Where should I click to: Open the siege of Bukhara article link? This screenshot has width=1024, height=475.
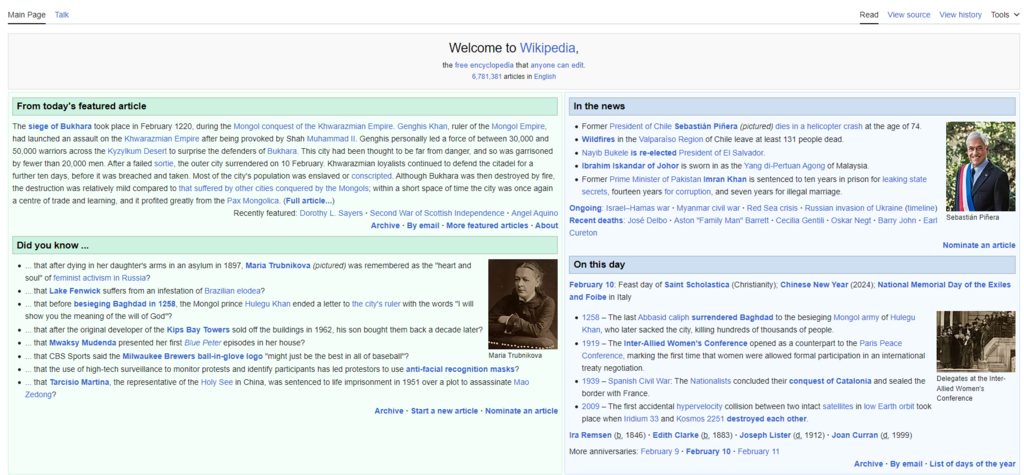(x=56, y=127)
